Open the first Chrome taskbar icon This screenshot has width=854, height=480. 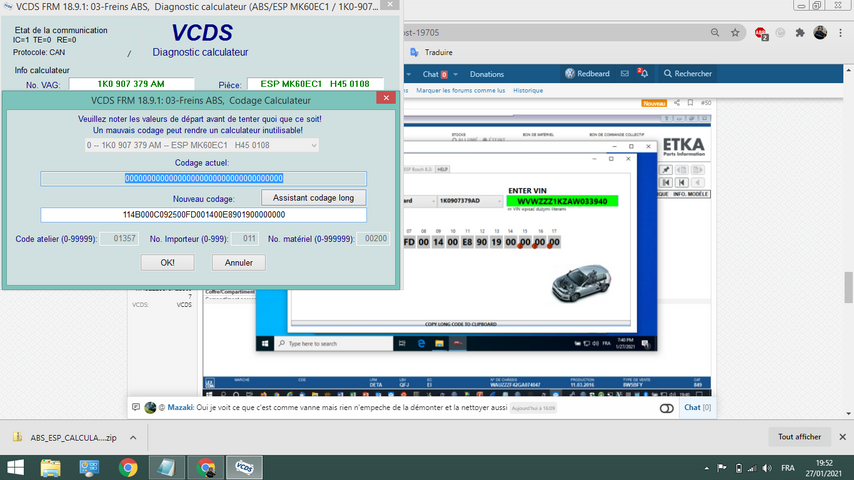(128, 467)
